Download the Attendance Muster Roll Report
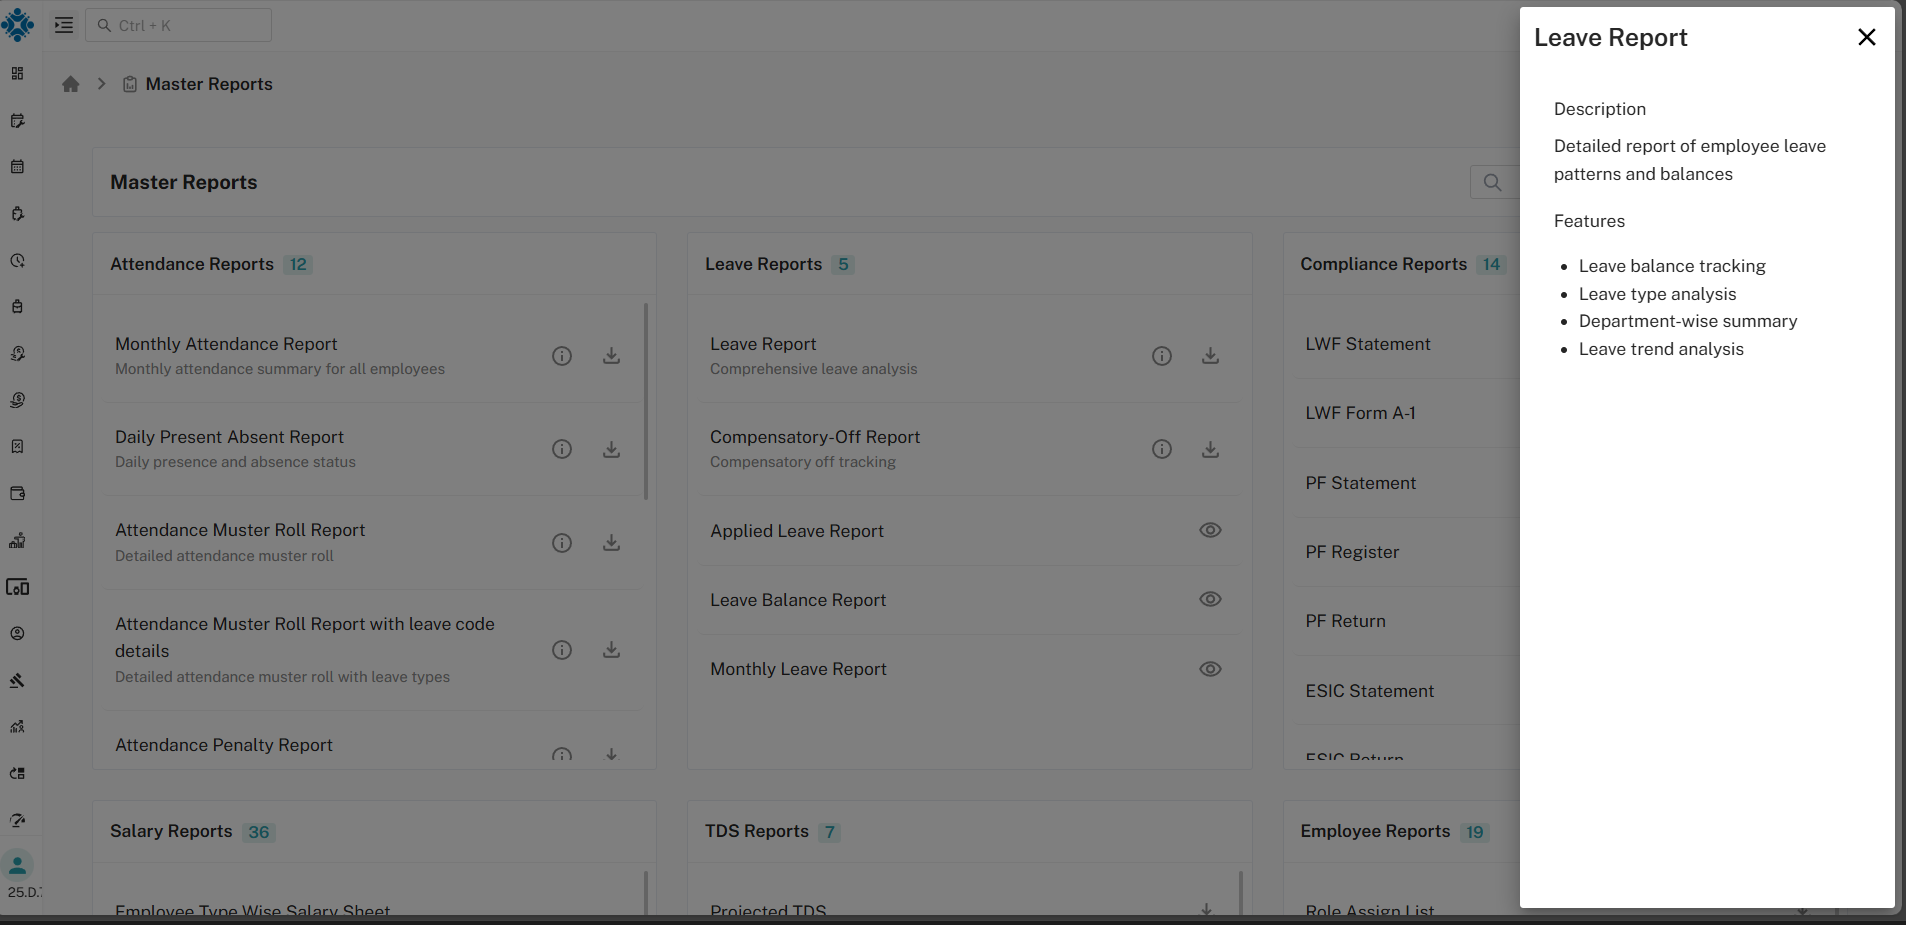 (x=611, y=543)
